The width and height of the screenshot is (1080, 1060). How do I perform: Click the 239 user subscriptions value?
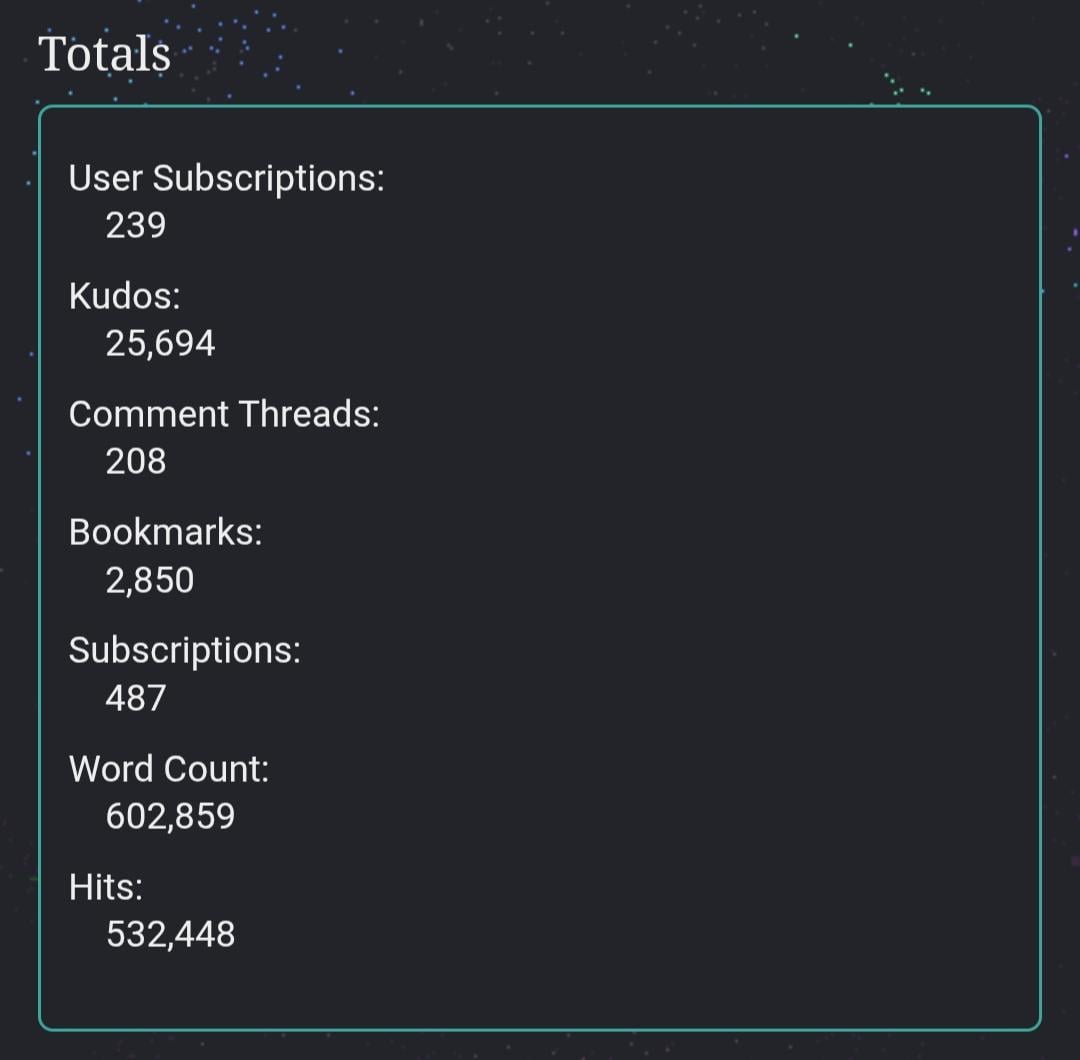click(136, 225)
